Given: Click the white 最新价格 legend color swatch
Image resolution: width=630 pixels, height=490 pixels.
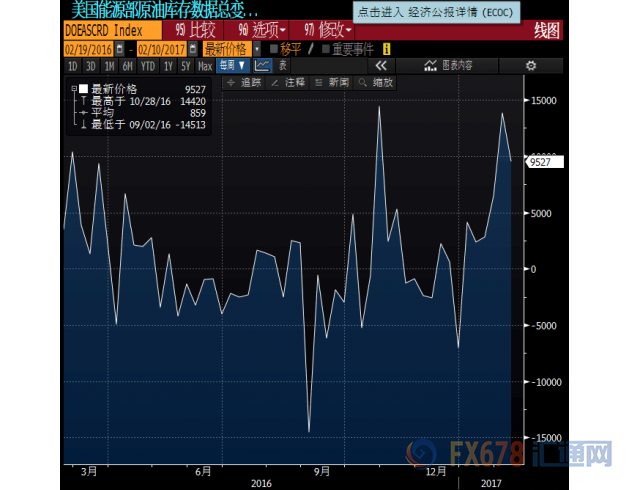Looking at the screenshot, I should (x=82, y=88).
